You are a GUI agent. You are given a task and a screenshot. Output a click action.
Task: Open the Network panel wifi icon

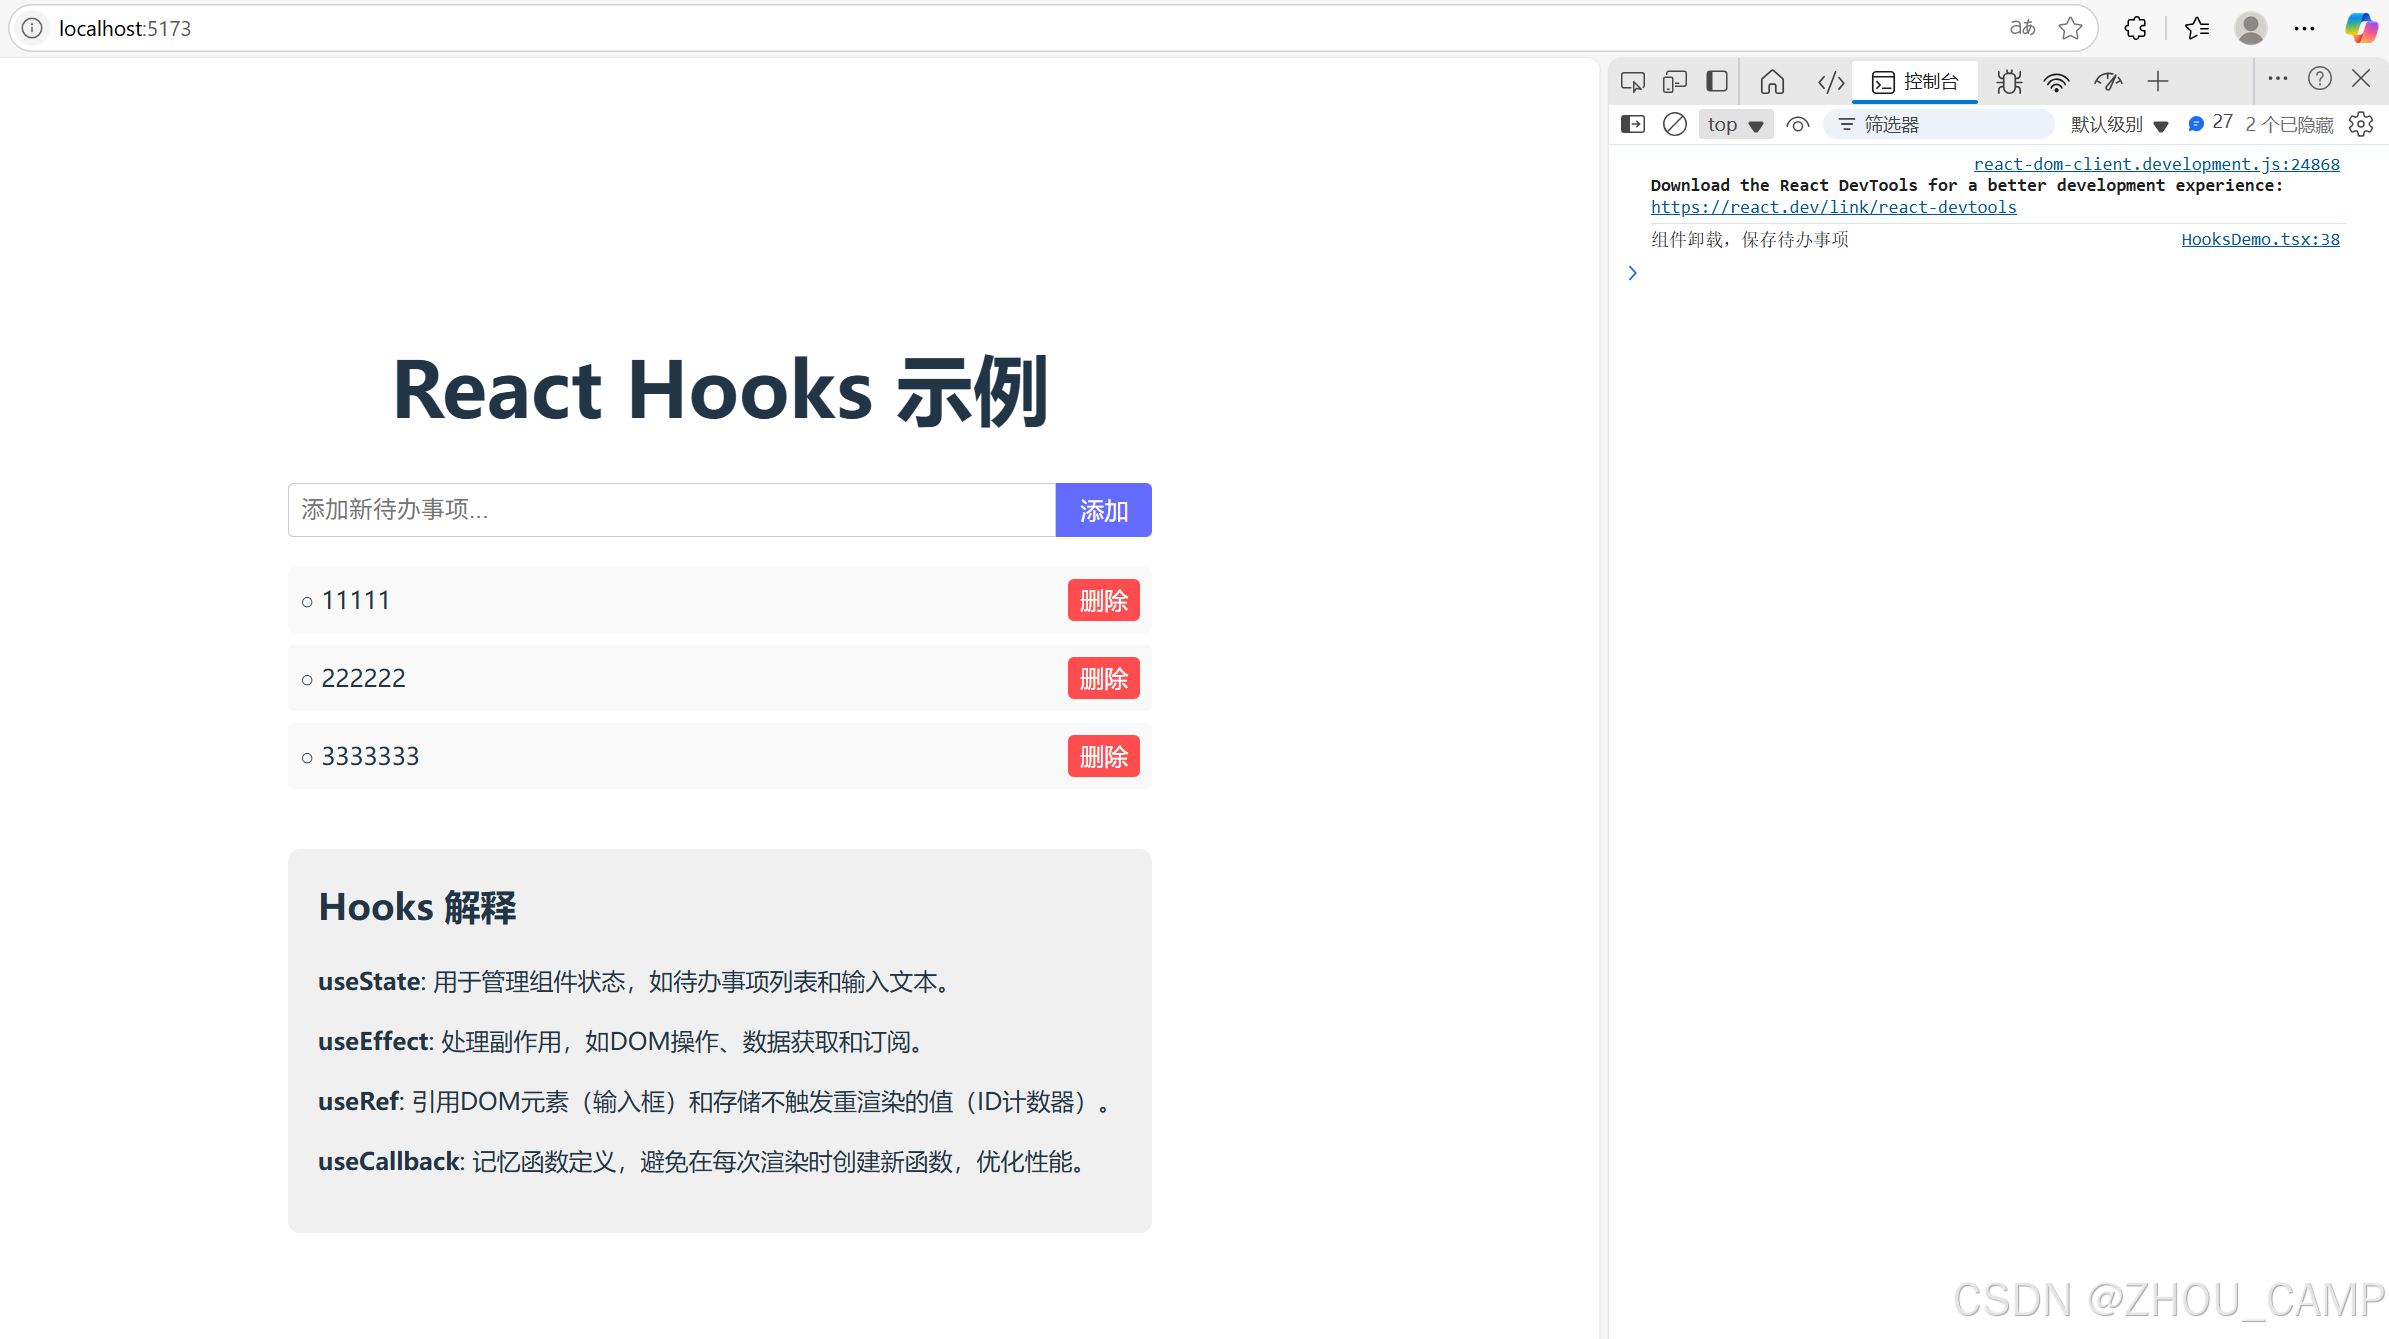pyautogui.click(x=2056, y=81)
